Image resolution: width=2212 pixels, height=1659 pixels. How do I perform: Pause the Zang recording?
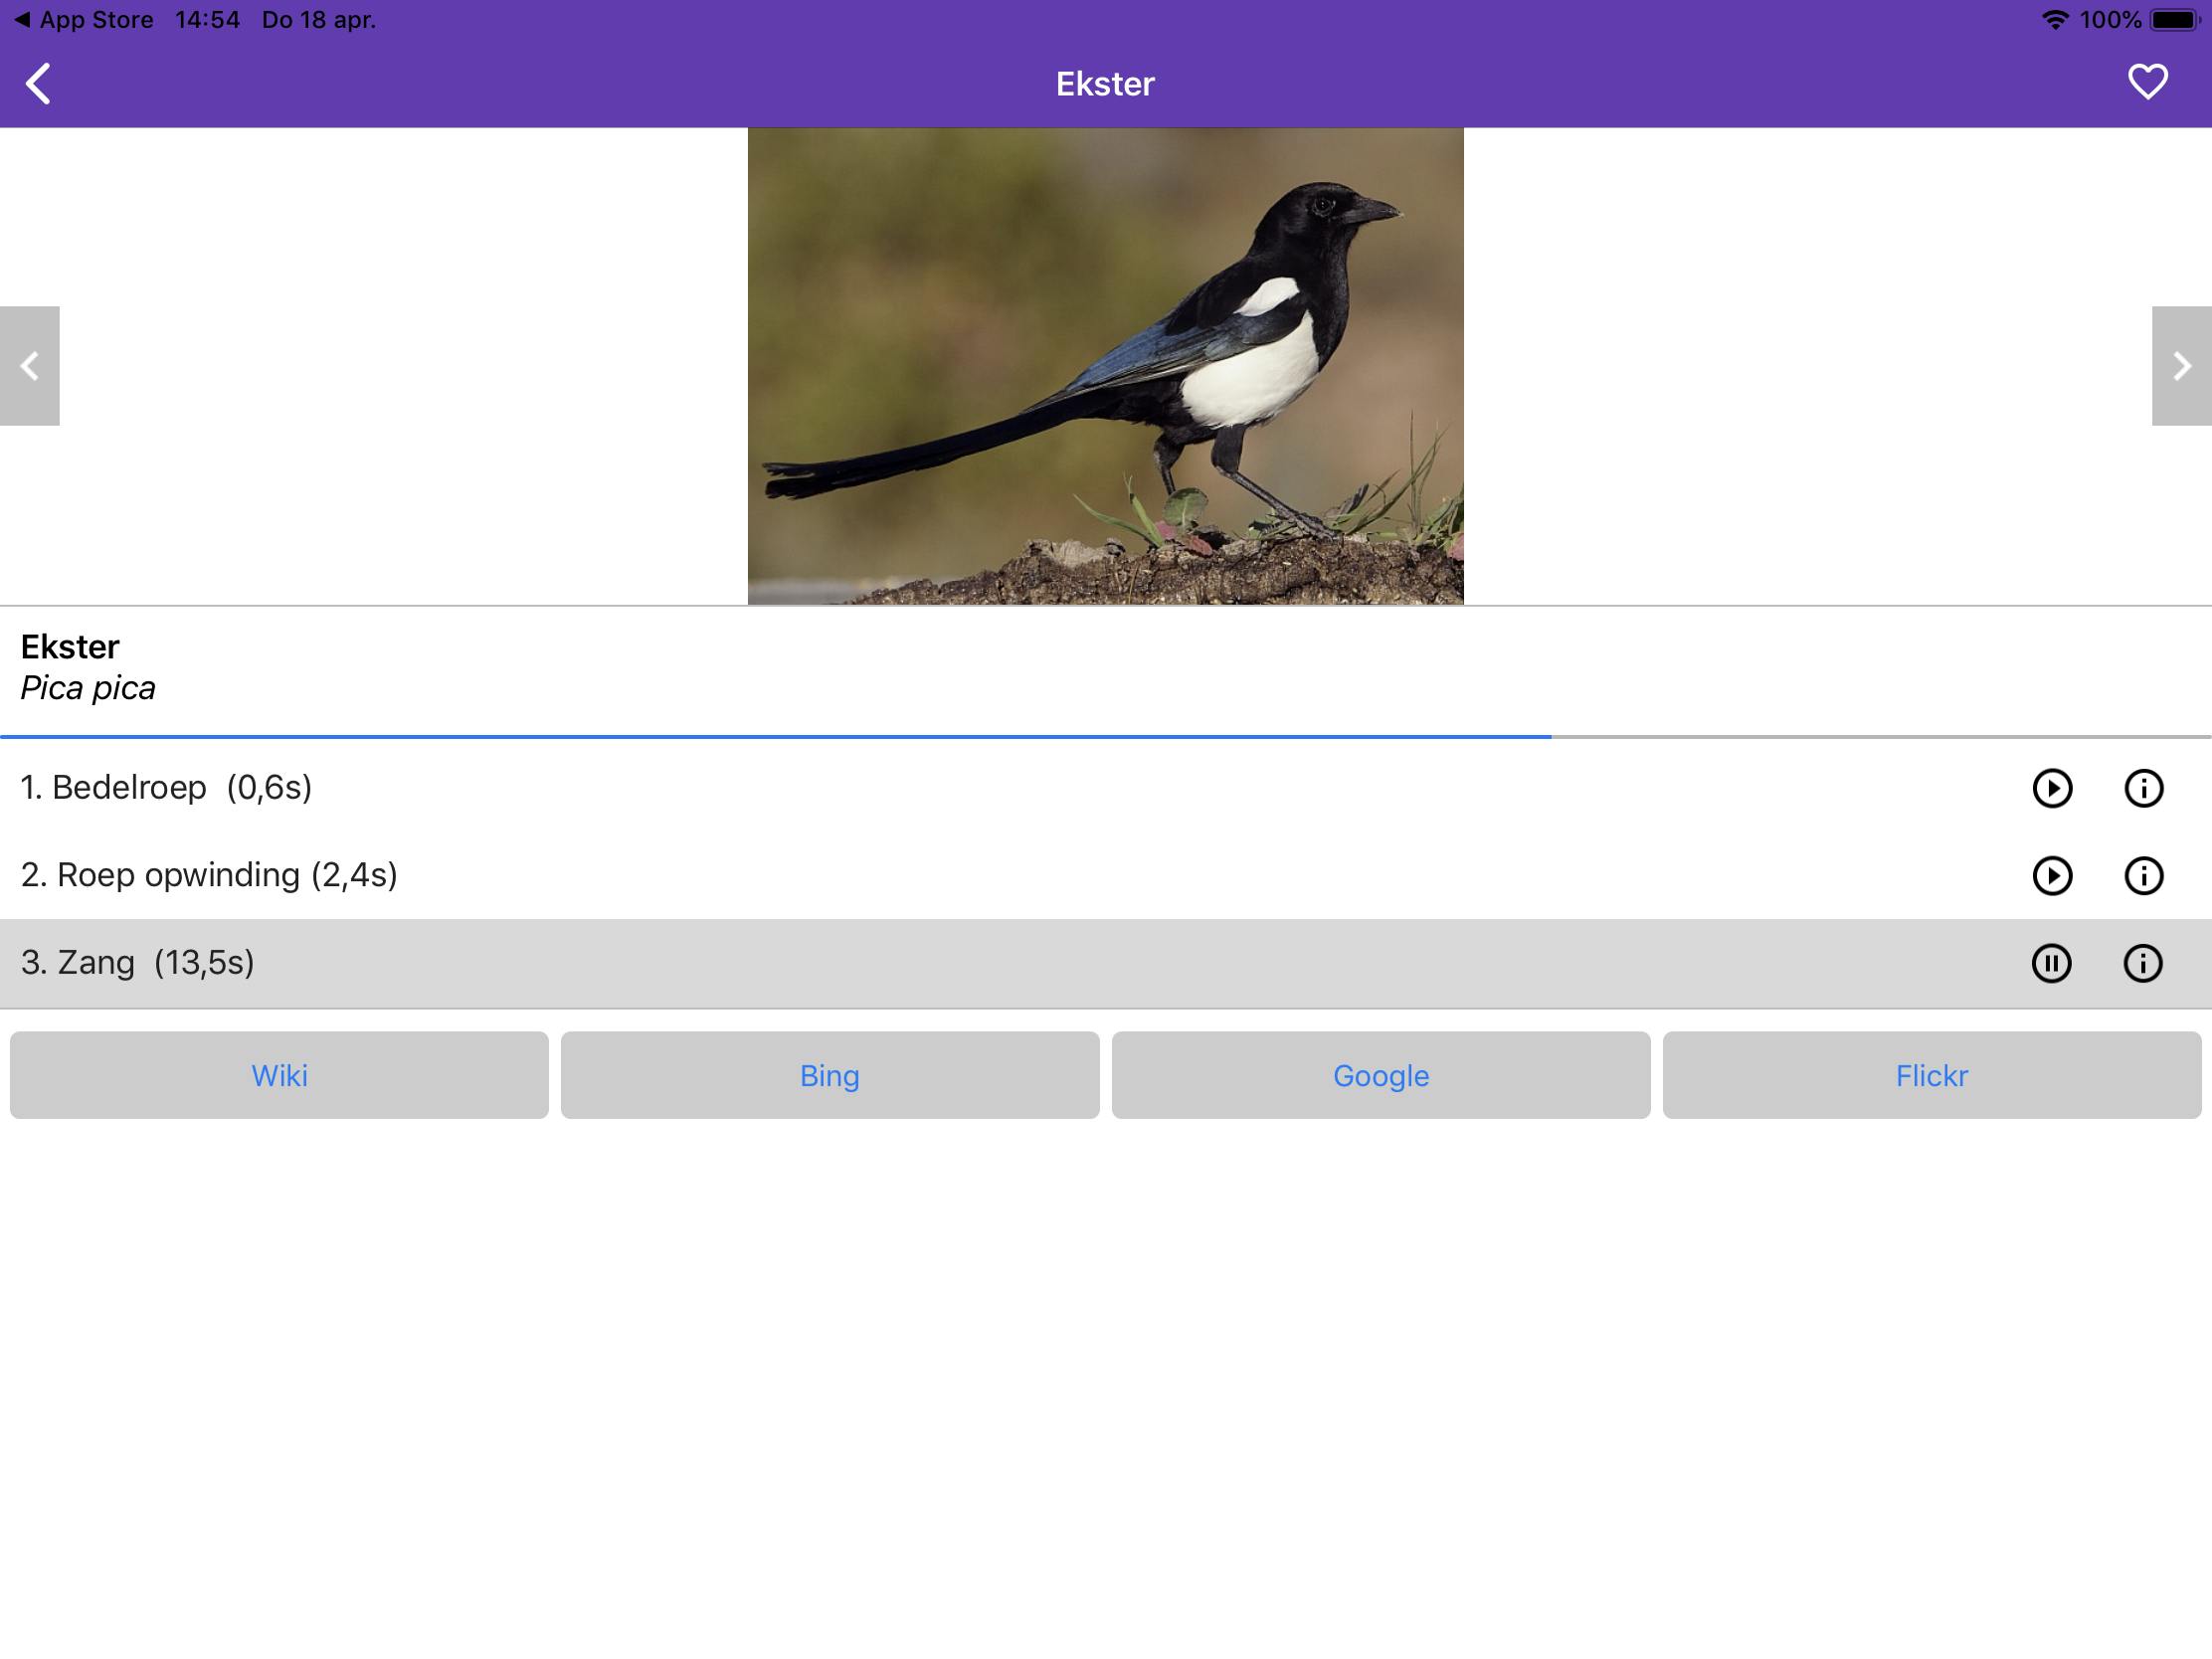[2051, 963]
